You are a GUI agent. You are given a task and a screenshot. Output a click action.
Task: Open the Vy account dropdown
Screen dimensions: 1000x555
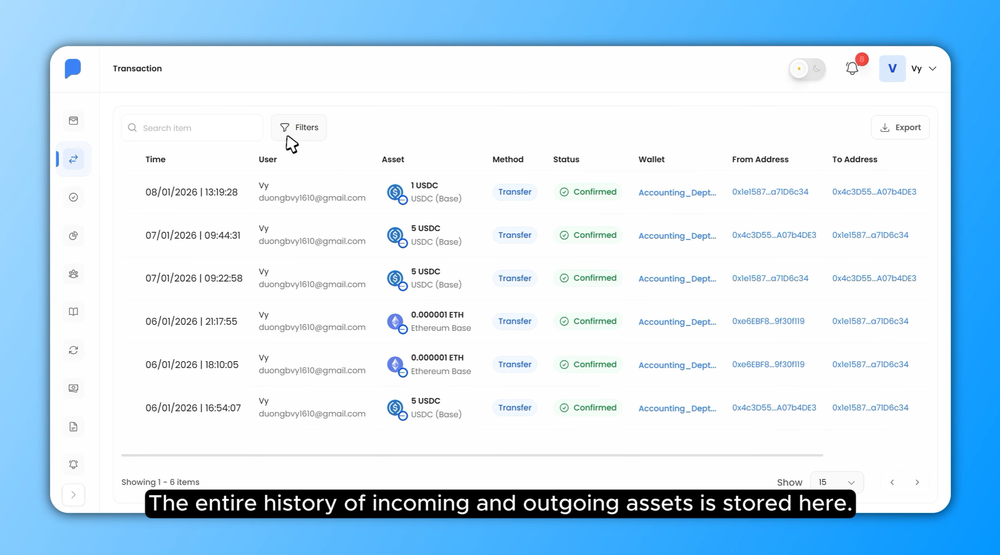pos(924,68)
